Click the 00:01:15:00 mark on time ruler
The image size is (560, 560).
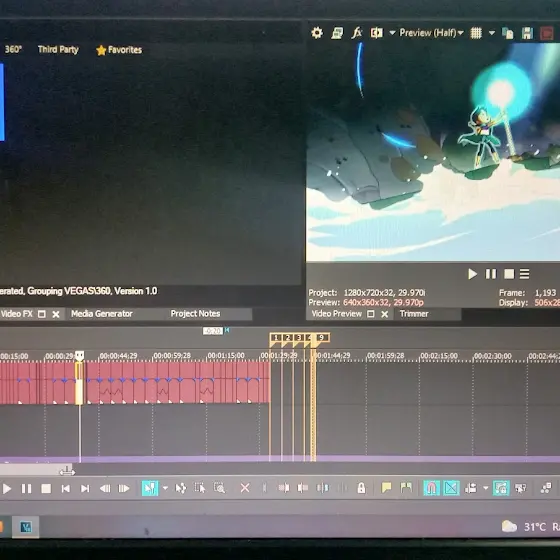[x=225, y=356]
